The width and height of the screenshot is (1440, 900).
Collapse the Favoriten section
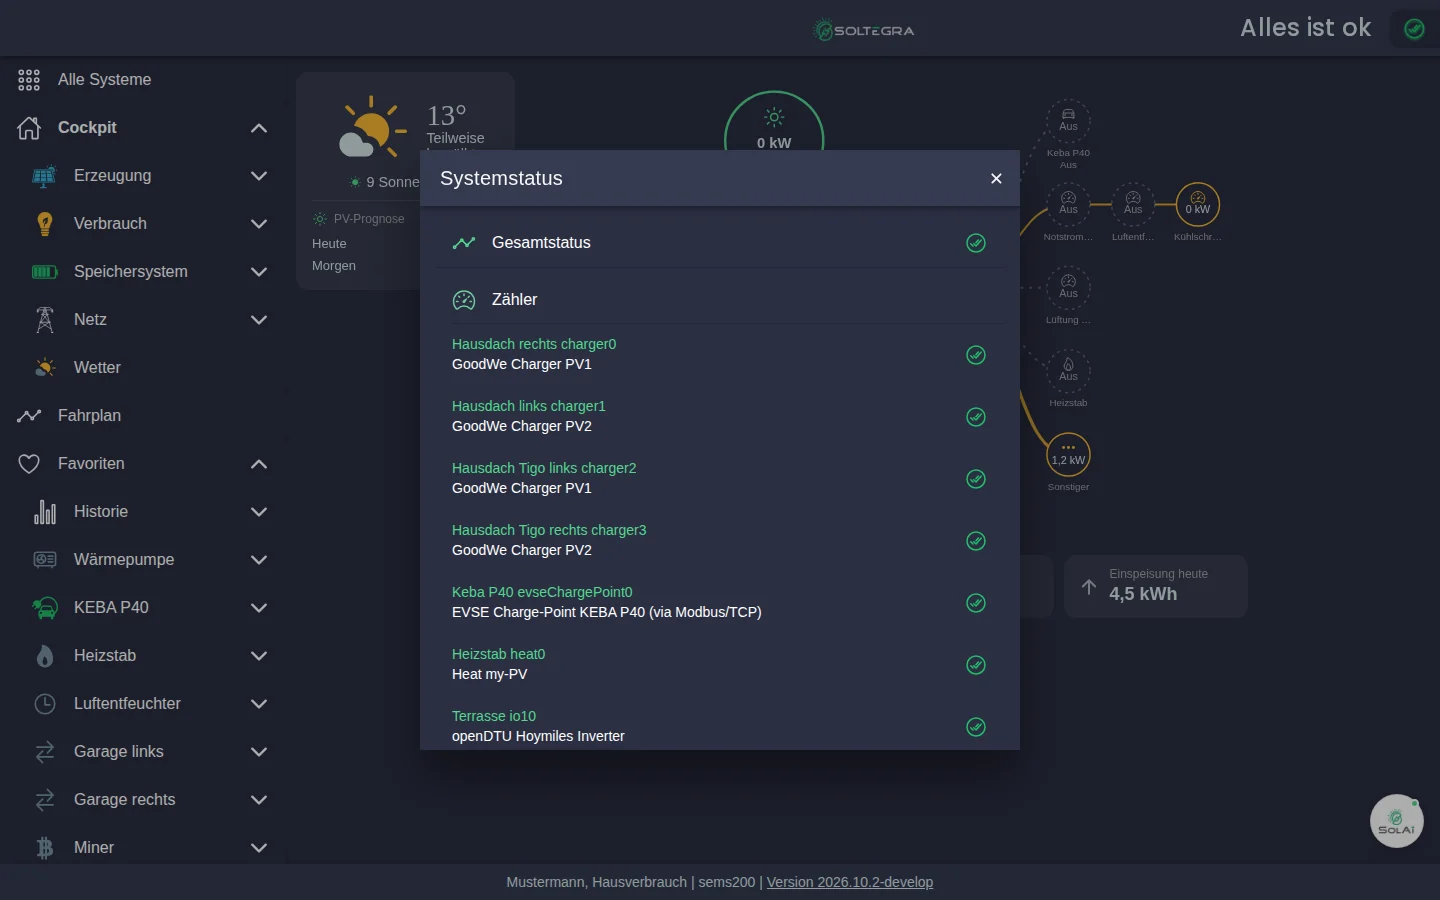point(259,464)
